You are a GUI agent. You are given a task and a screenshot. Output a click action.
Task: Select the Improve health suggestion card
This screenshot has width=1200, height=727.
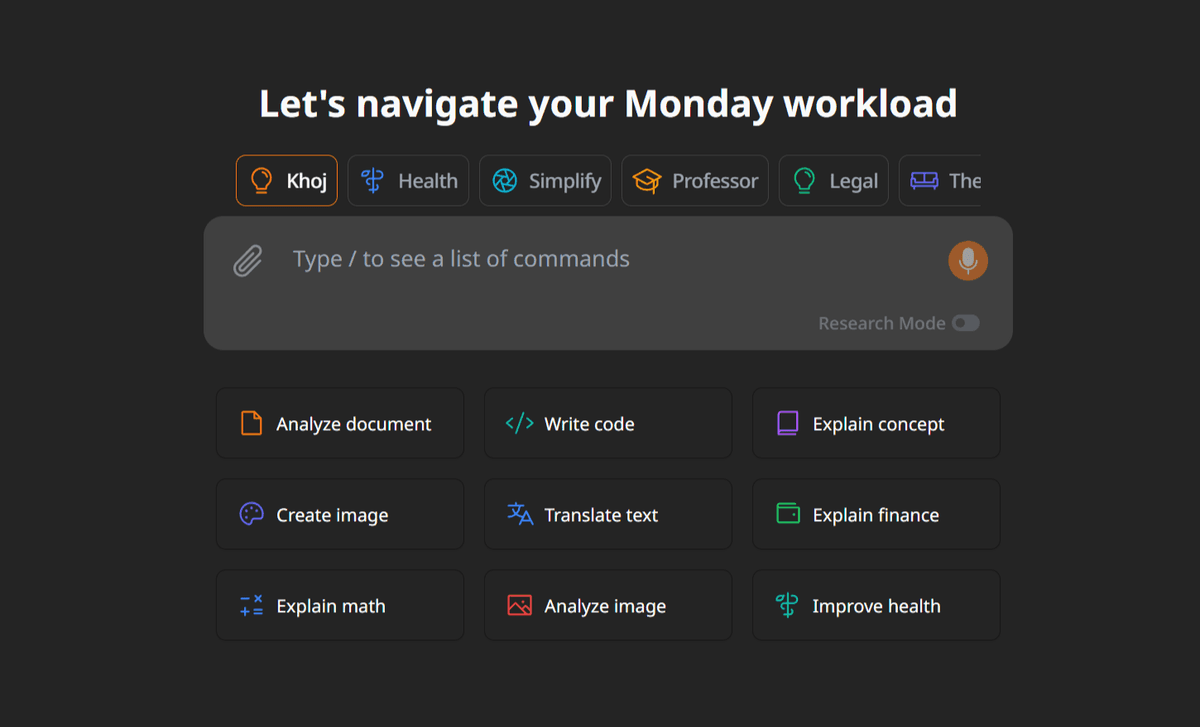coord(876,606)
